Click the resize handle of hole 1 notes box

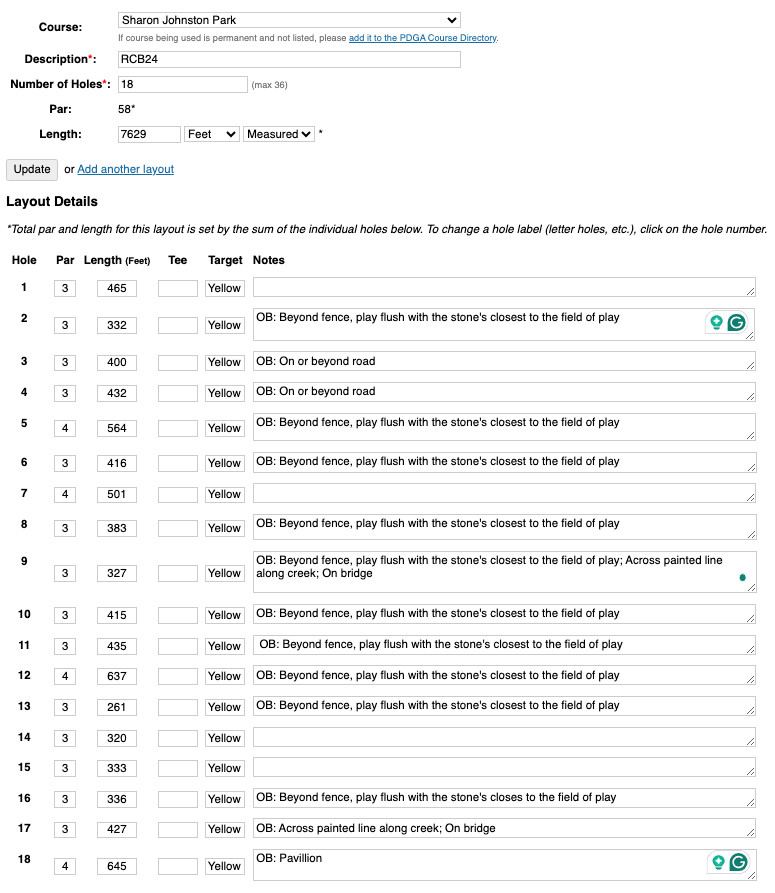pyautogui.click(x=751, y=292)
